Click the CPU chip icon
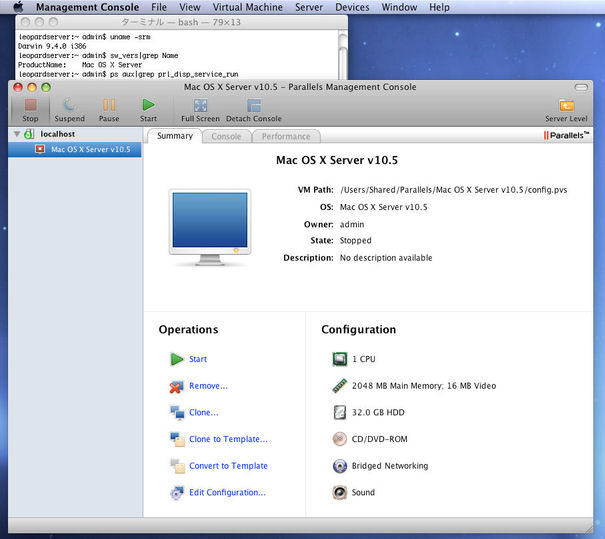 (x=340, y=359)
